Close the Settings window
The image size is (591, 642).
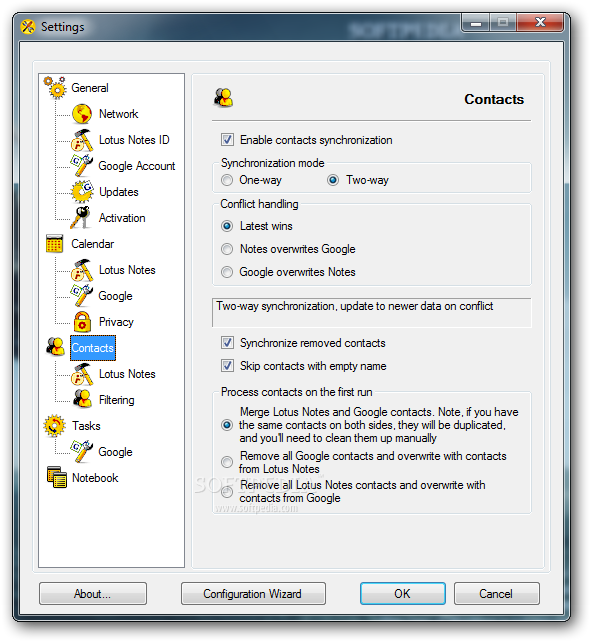click(x=541, y=22)
